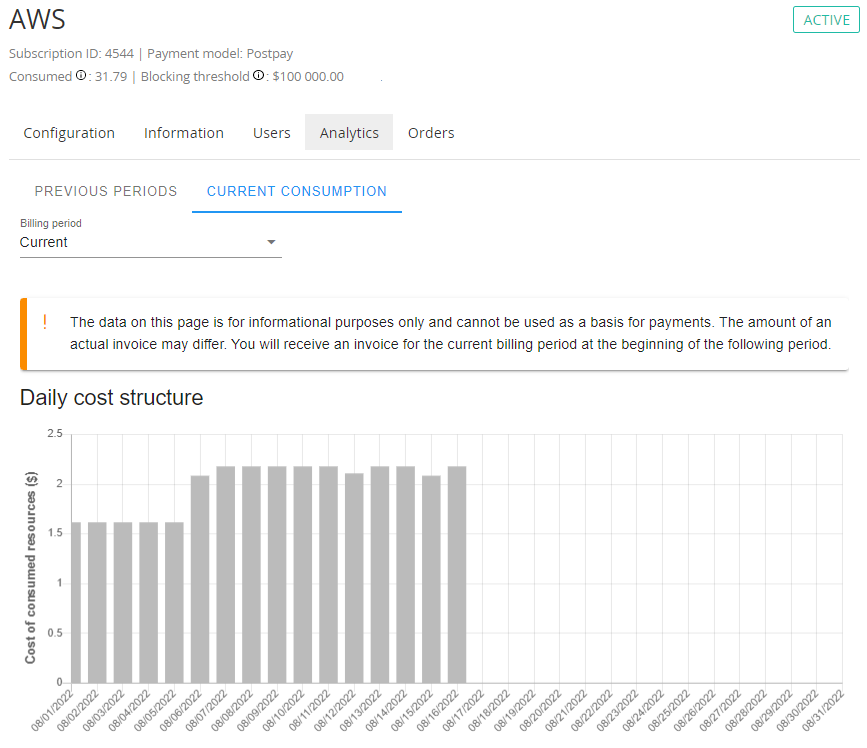
Task: Click the bar for 08/04/2022
Action: coord(149,603)
